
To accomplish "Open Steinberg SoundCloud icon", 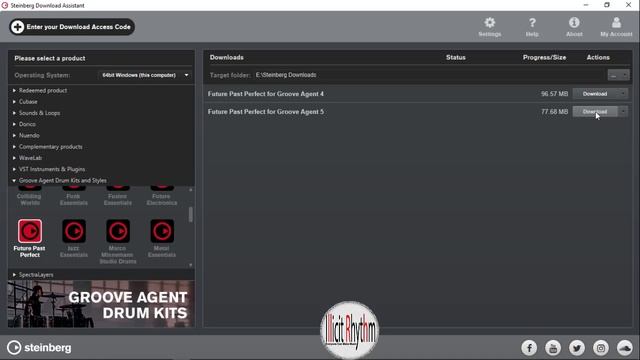I will (x=624, y=348).
